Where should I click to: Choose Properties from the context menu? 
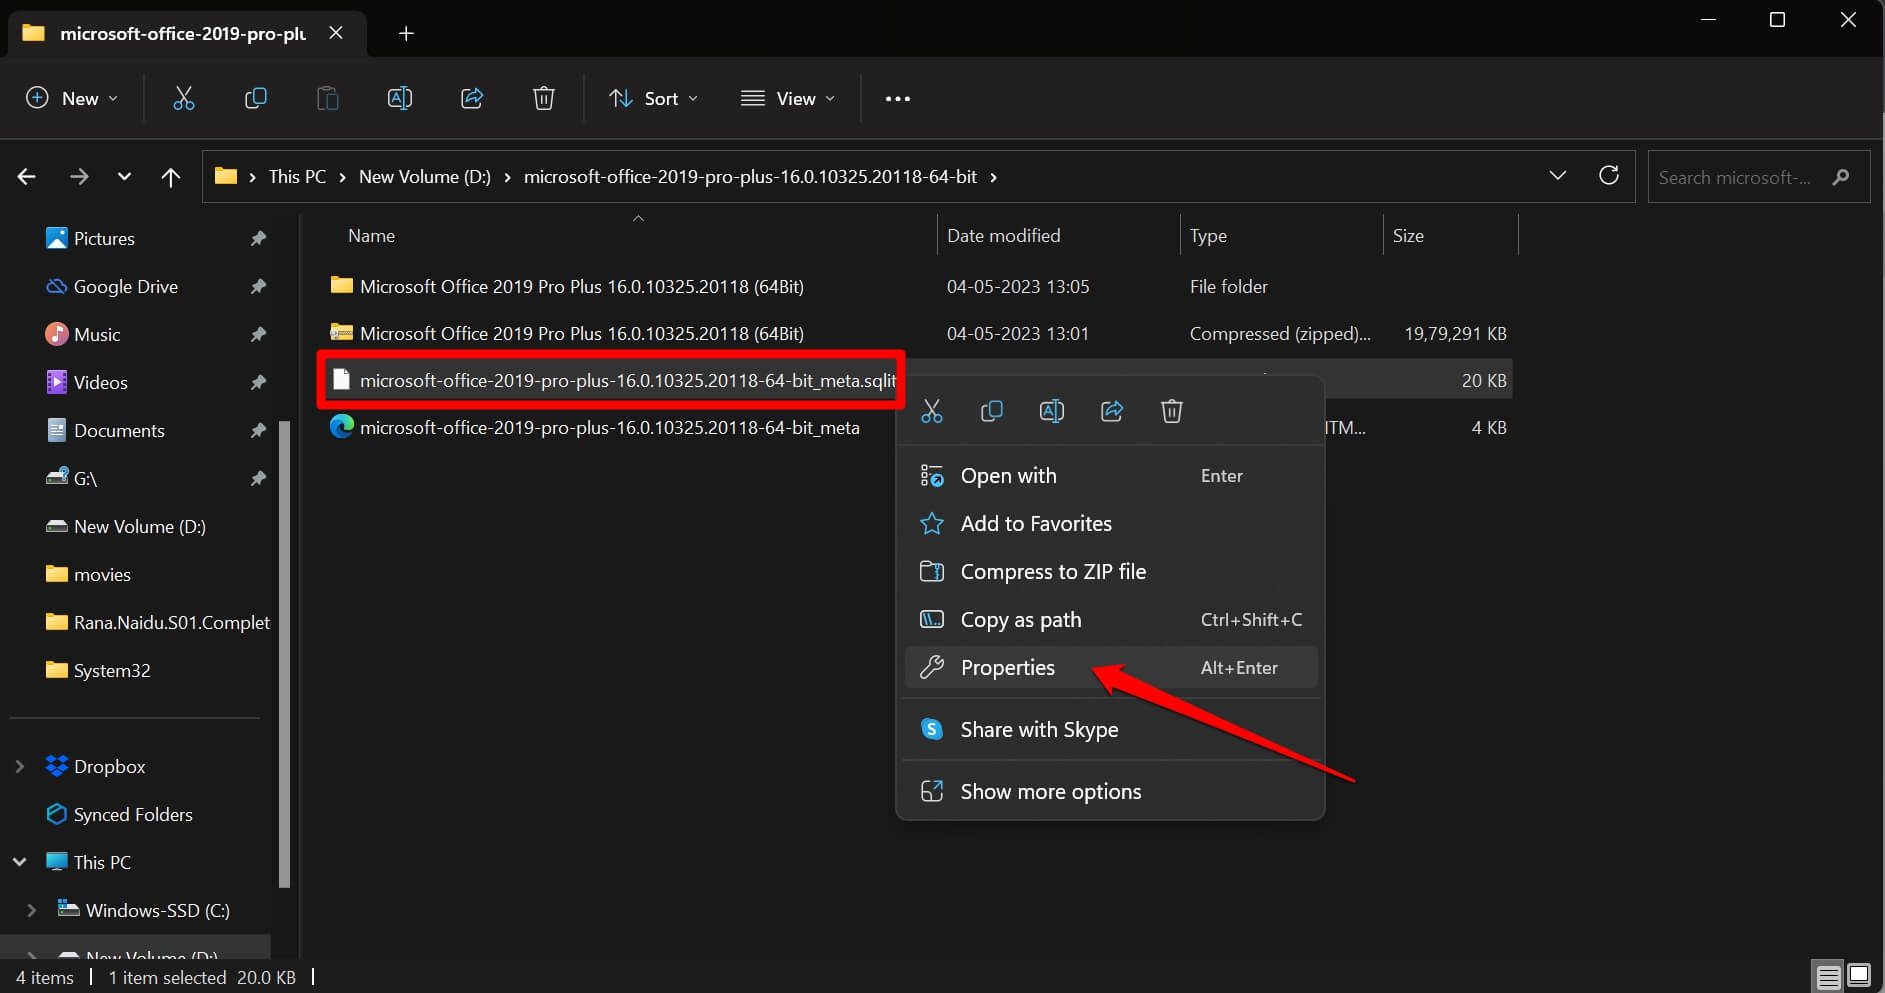tap(1008, 667)
